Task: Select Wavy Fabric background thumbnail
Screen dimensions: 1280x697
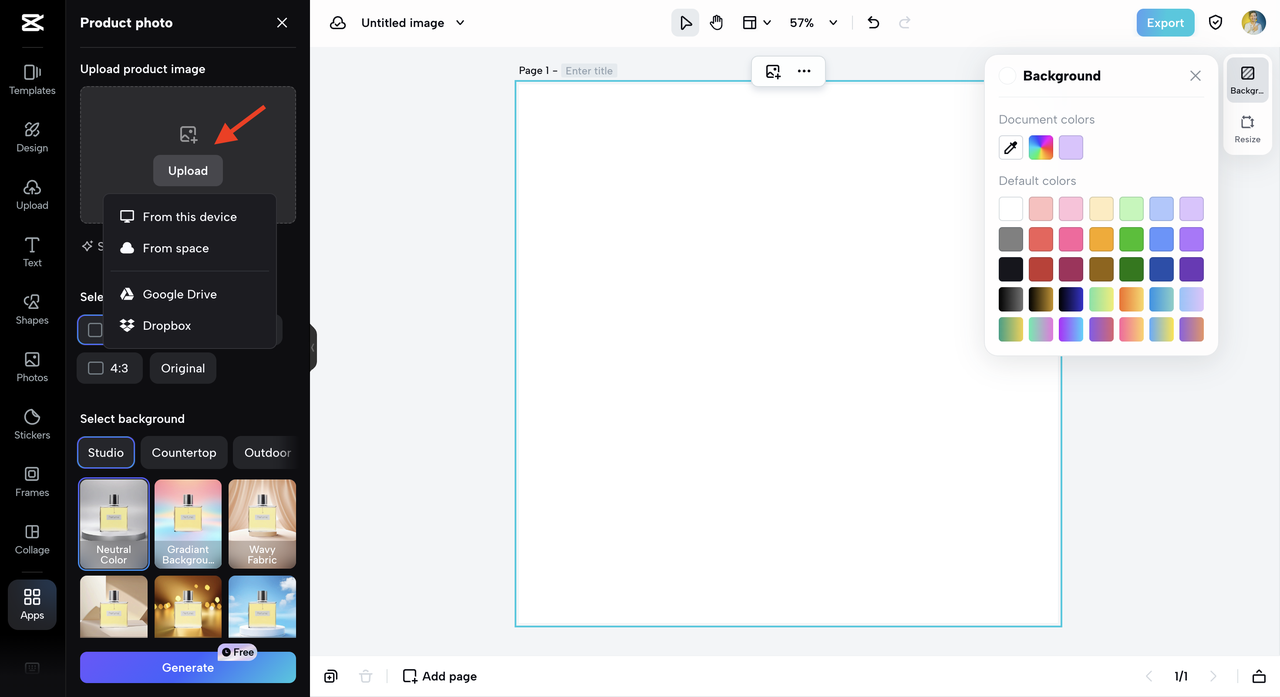Action: (x=262, y=524)
